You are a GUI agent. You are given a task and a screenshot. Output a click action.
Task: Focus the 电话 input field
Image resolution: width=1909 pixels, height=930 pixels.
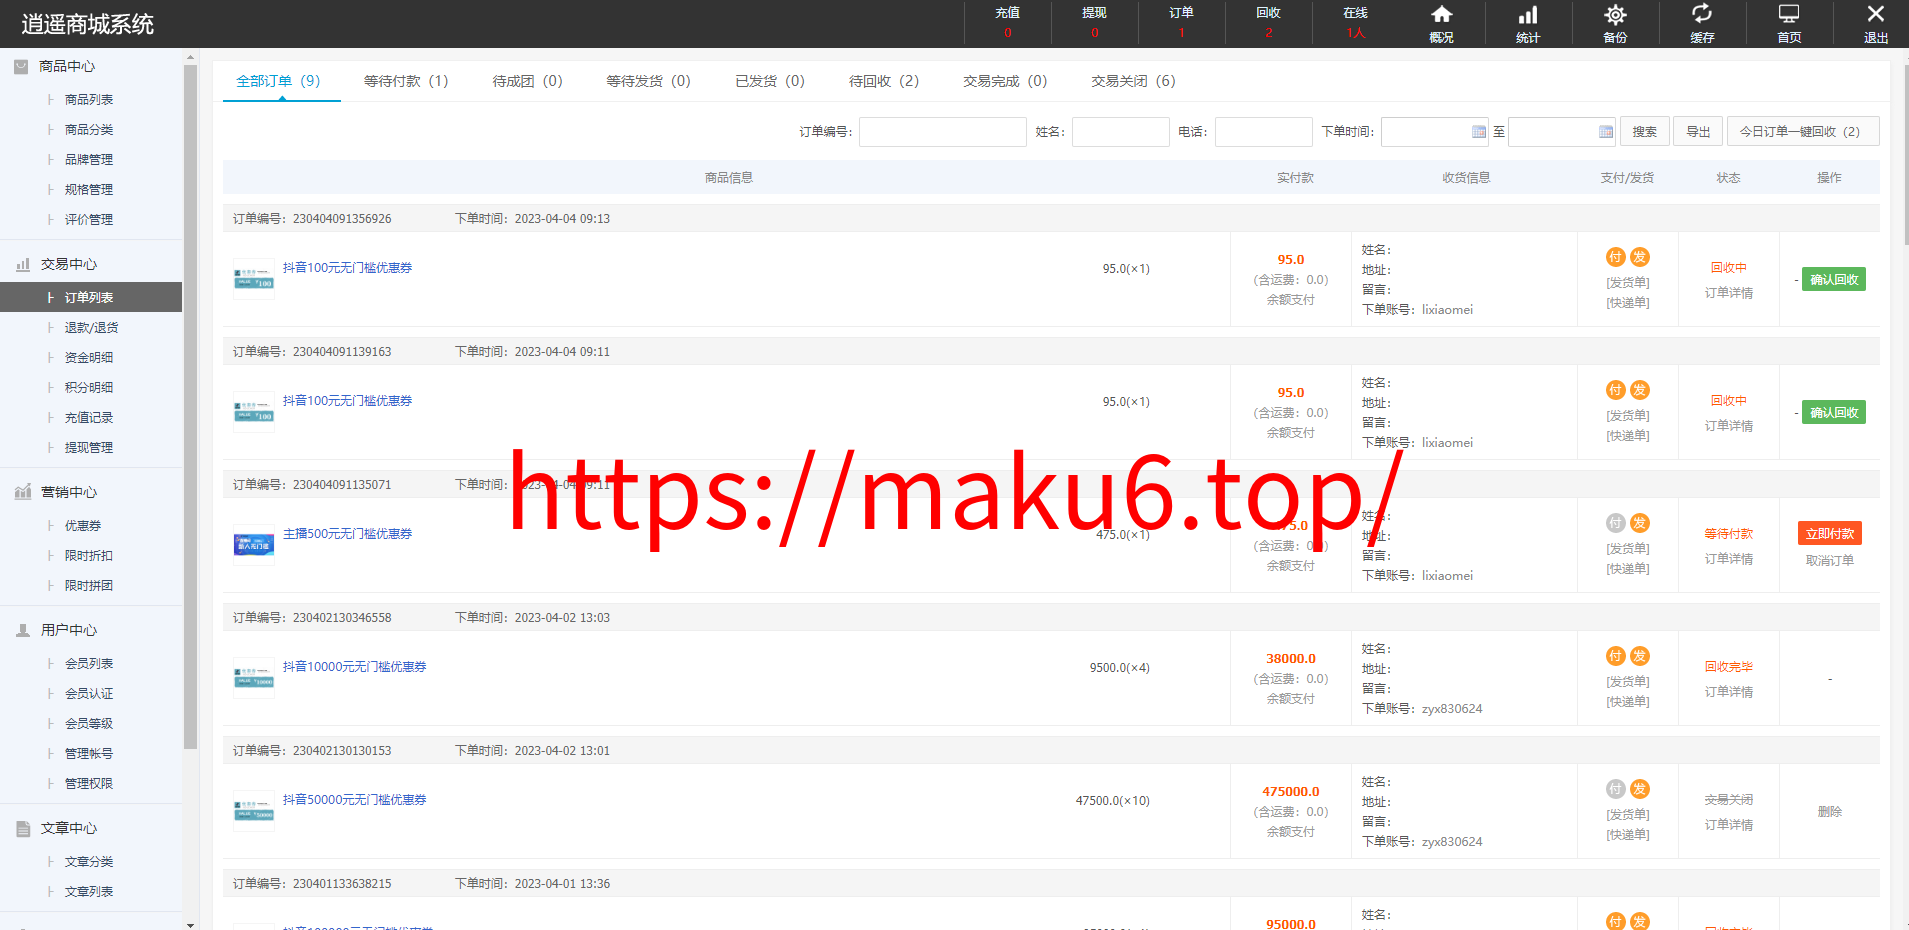pos(1264,132)
